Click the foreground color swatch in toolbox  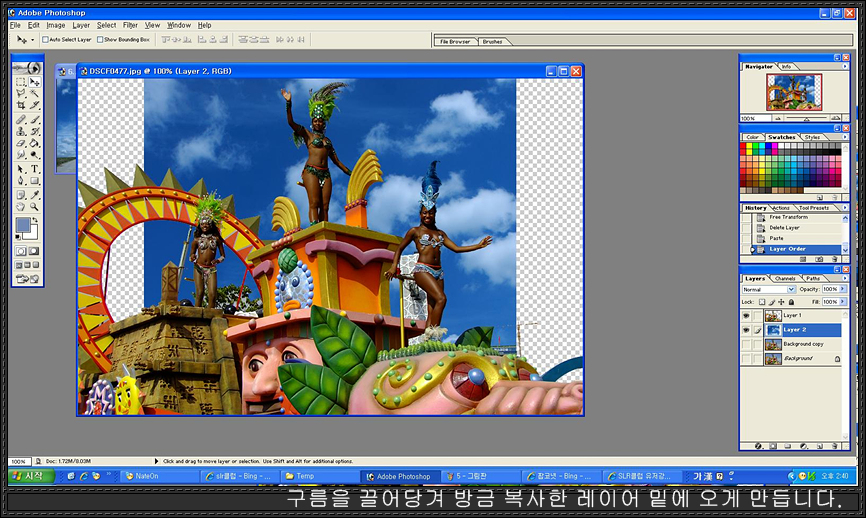click(x=23, y=225)
